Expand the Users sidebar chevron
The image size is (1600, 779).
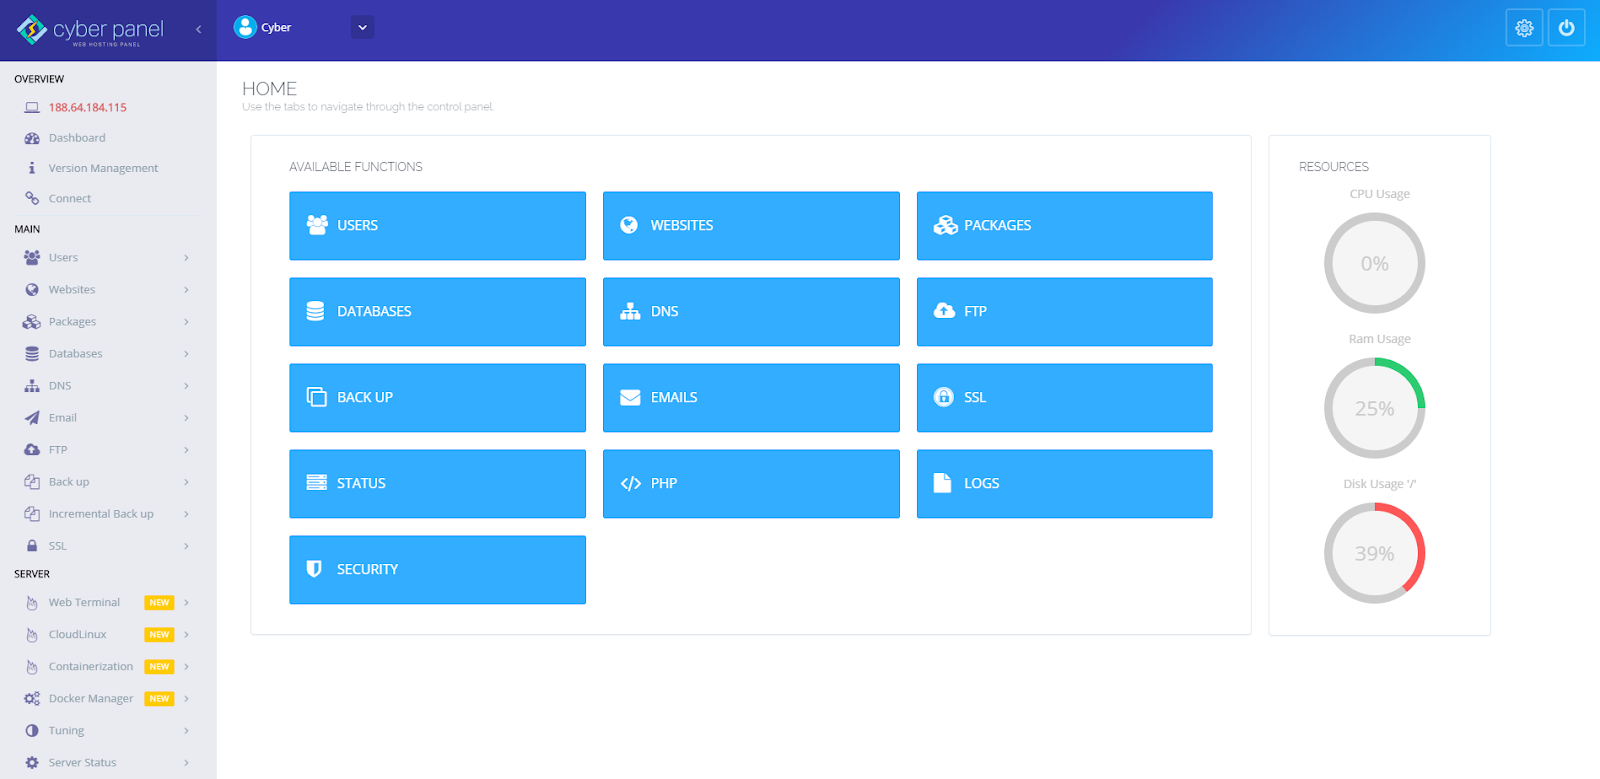[186, 258]
